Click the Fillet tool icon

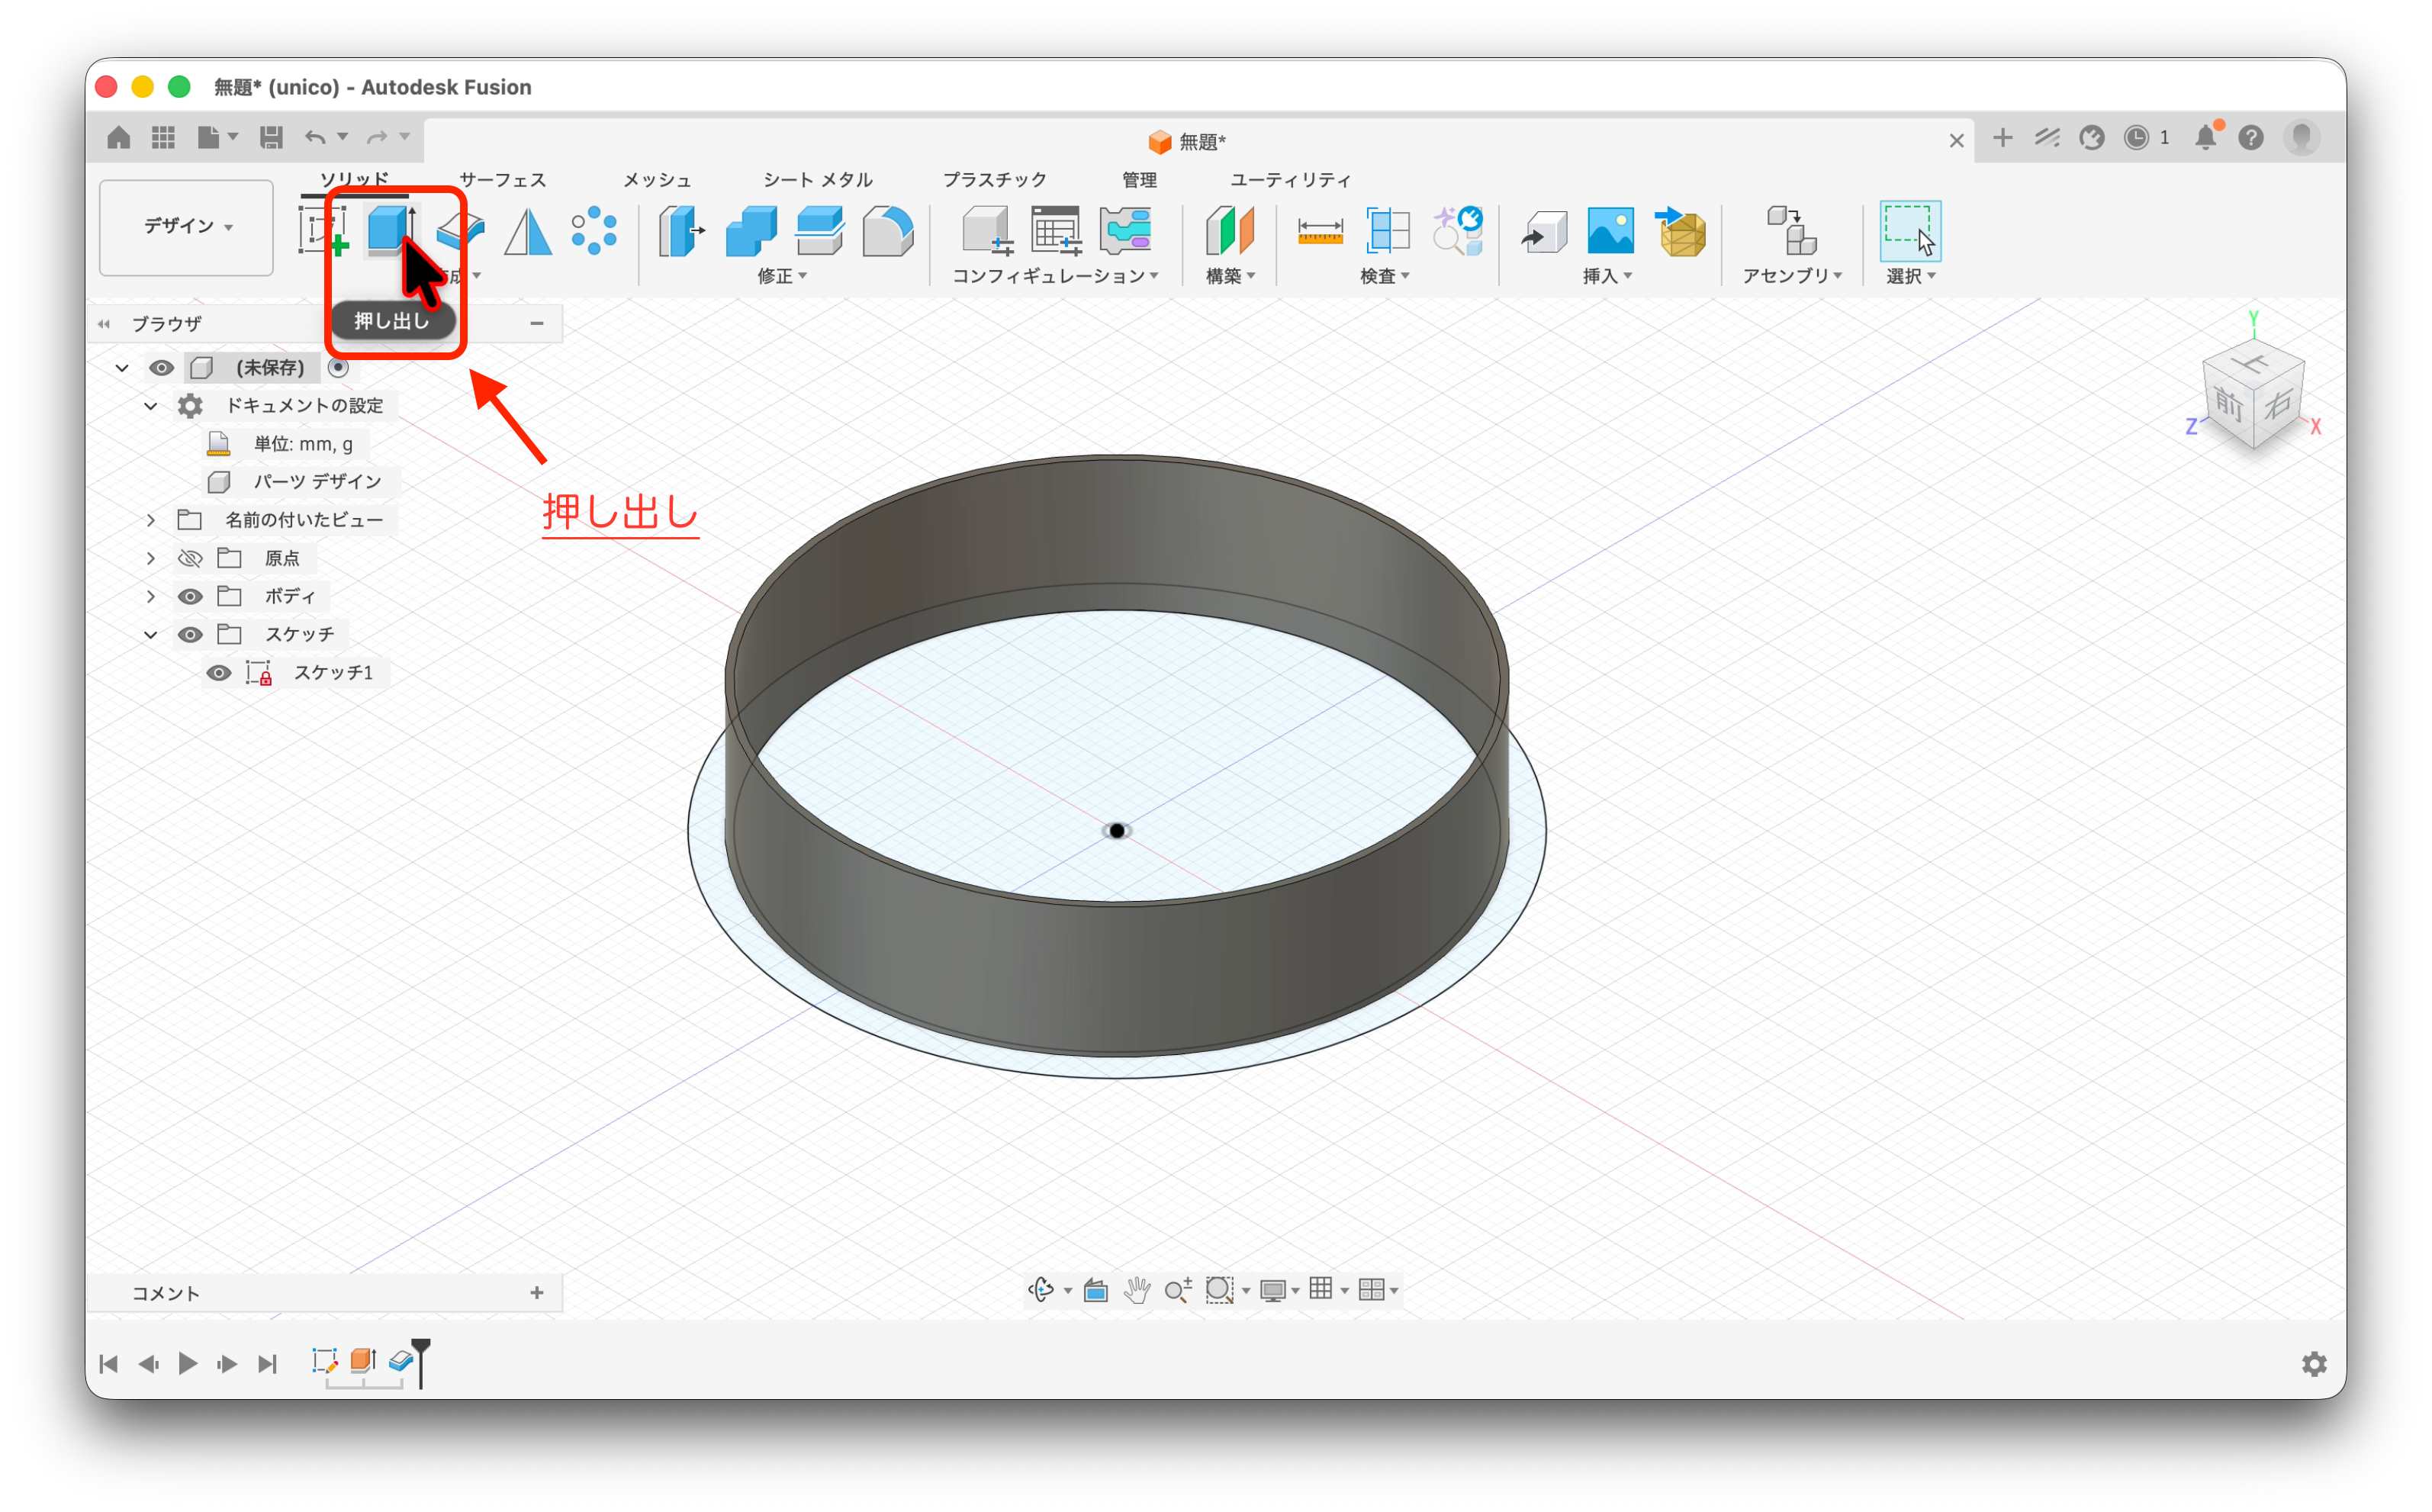pyautogui.click(x=888, y=231)
